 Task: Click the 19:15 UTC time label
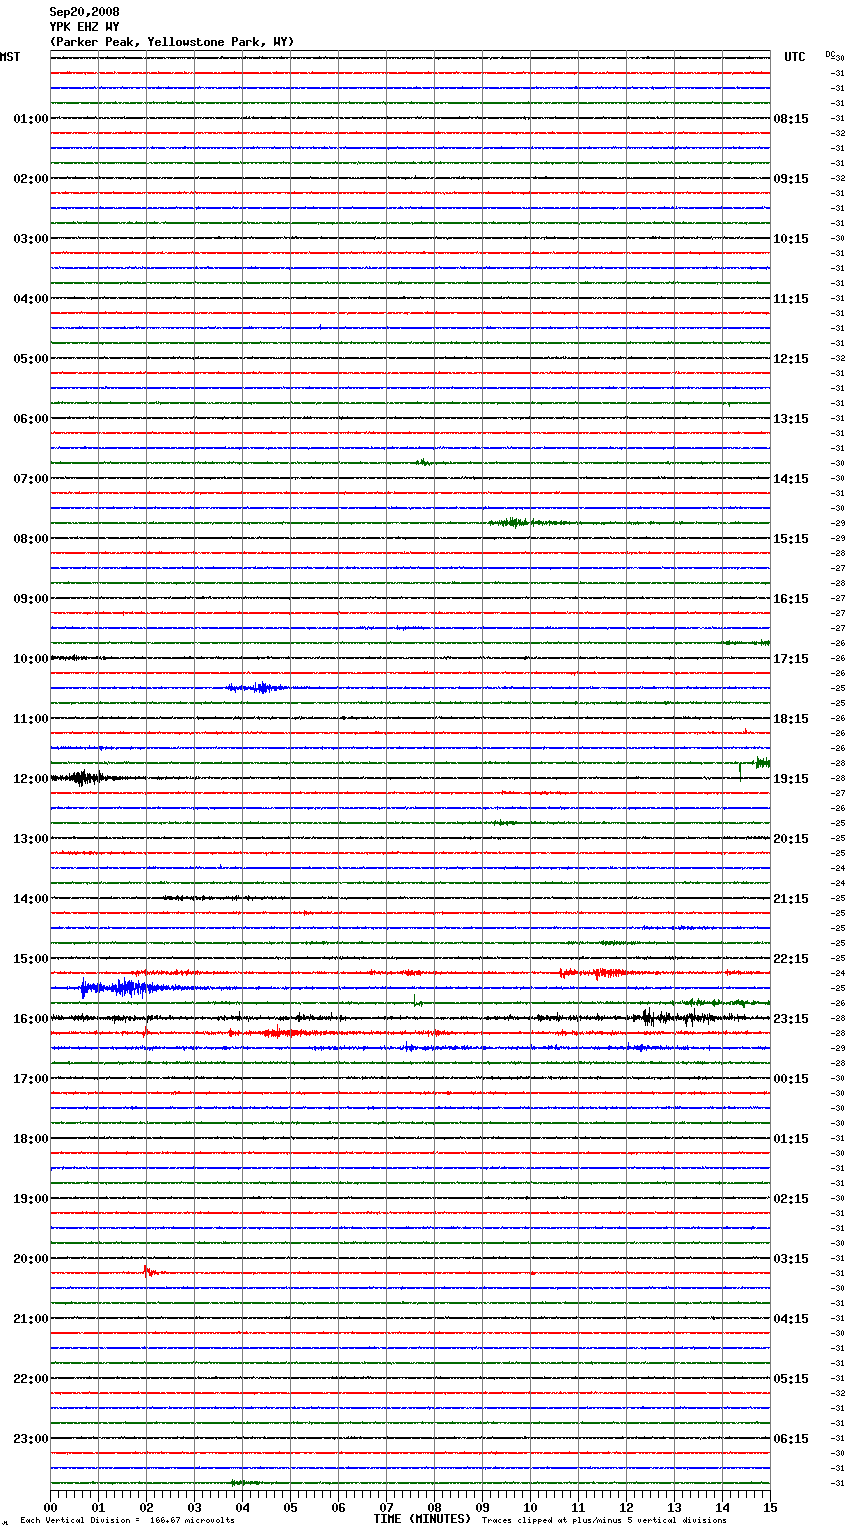click(791, 779)
